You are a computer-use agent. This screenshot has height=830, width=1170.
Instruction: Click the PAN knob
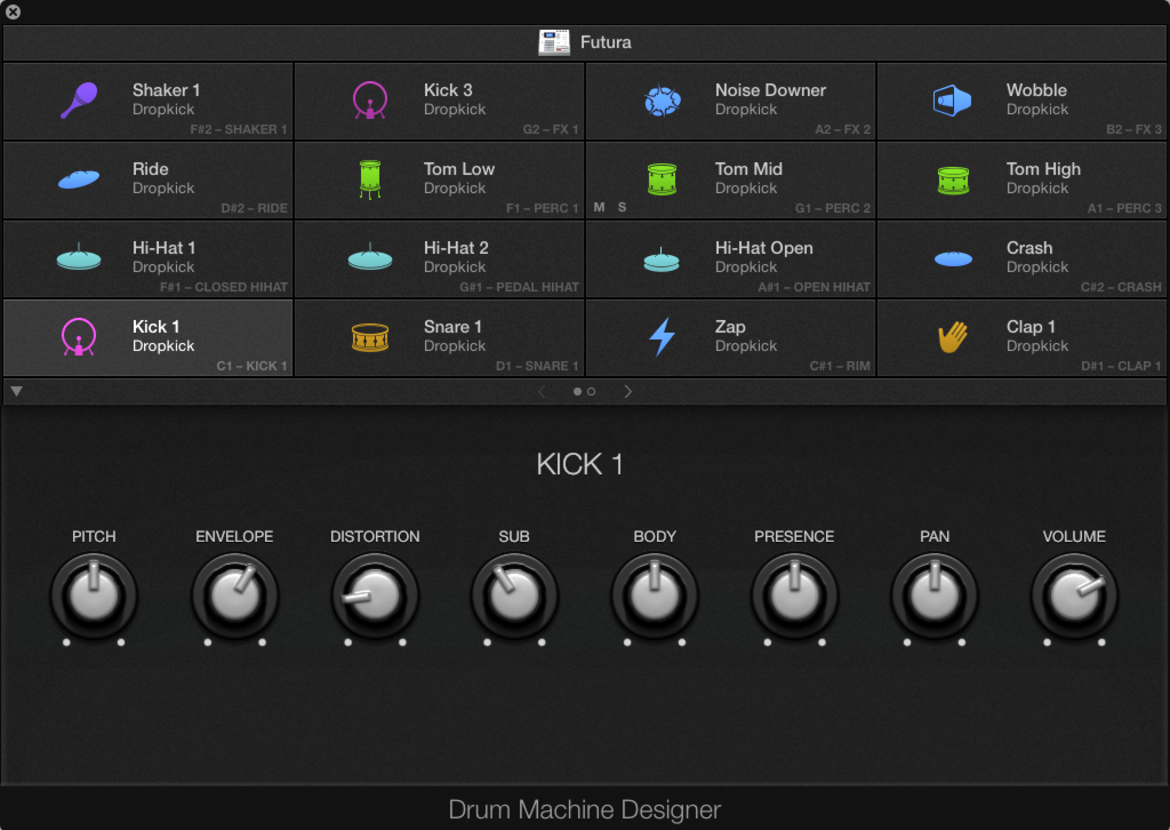click(934, 596)
